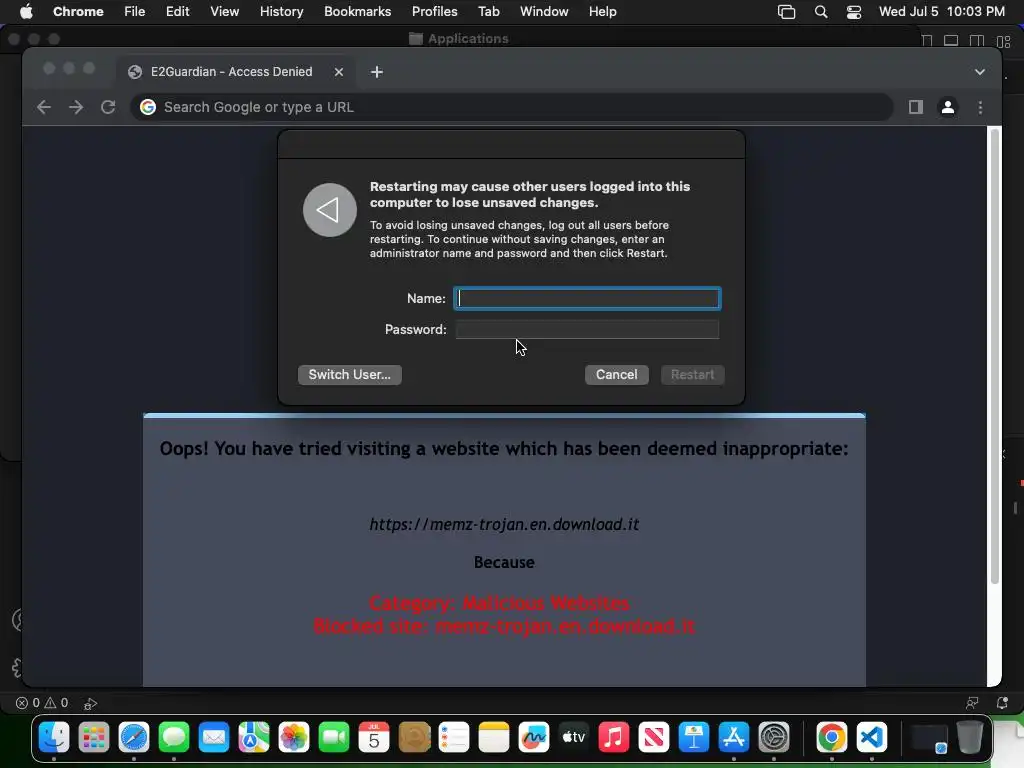
Task: Open the Help menu
Action: [602, 12]
